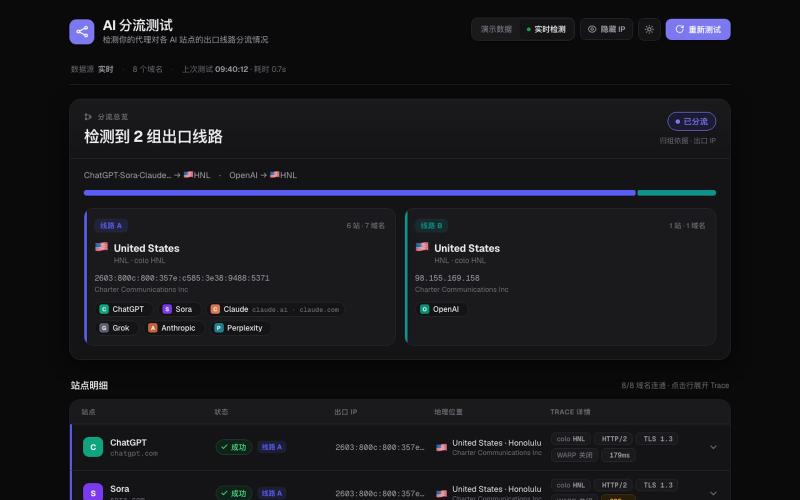Click the 分流总览 section icon

pyautogui.click(x=88, y=117)
